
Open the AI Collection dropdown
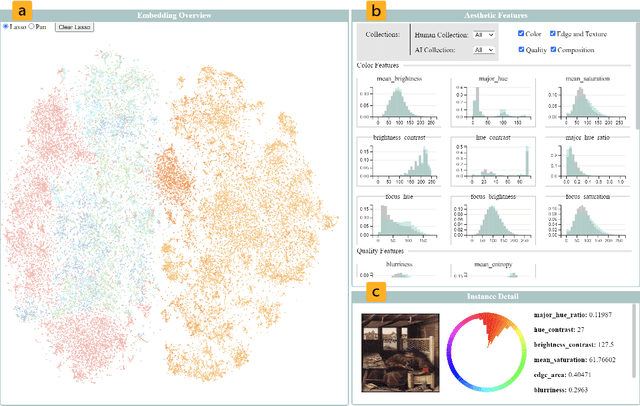coord(485,49)
